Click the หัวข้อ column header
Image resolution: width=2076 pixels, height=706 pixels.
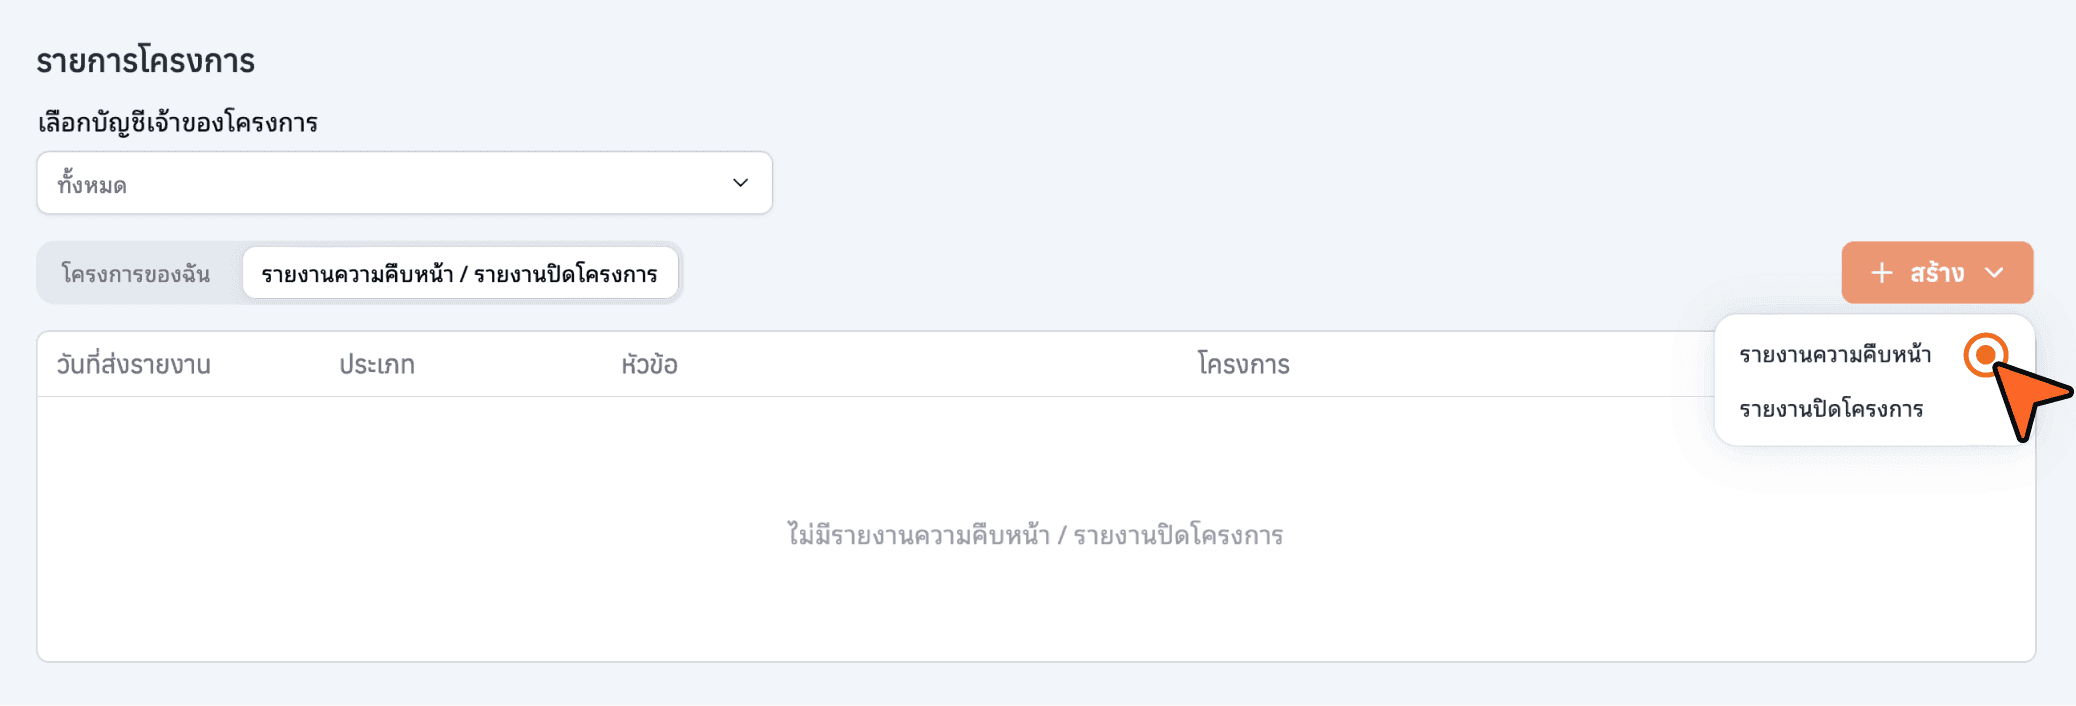[x=649, y=365]
